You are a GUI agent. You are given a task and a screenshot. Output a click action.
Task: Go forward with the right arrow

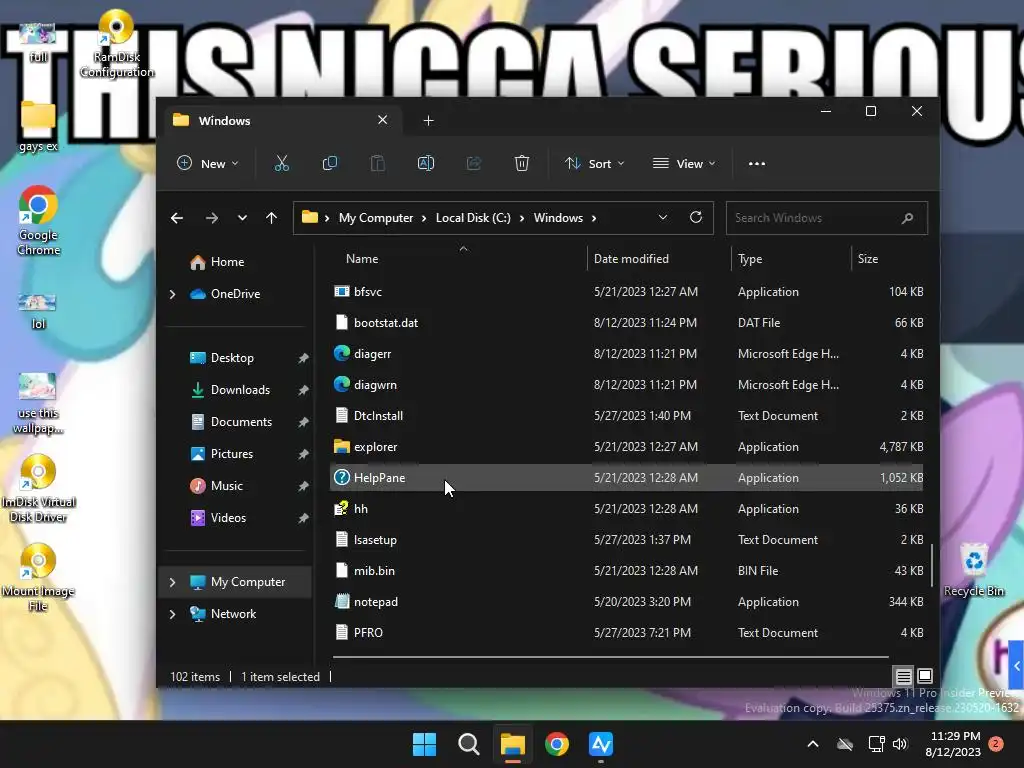click(212, 218)
